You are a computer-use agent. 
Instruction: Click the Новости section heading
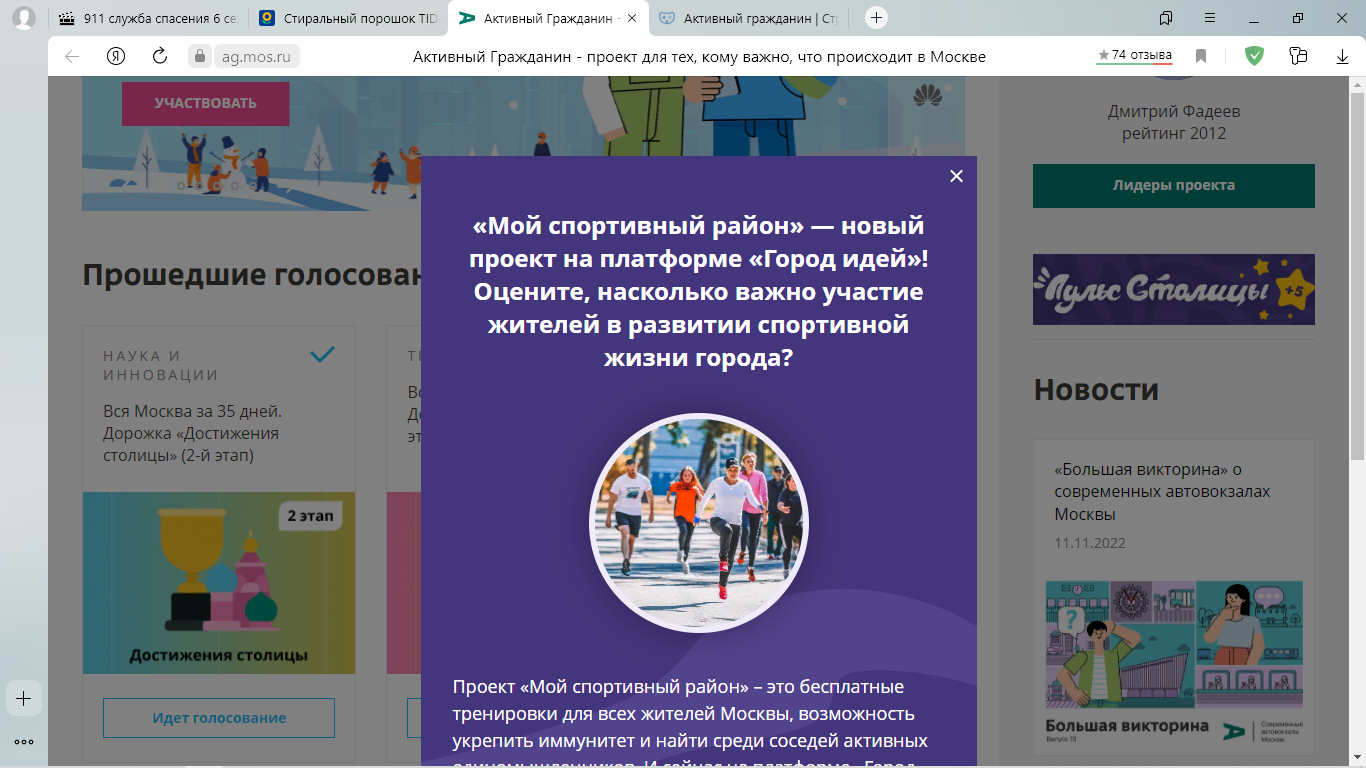tap(1096, 389)
